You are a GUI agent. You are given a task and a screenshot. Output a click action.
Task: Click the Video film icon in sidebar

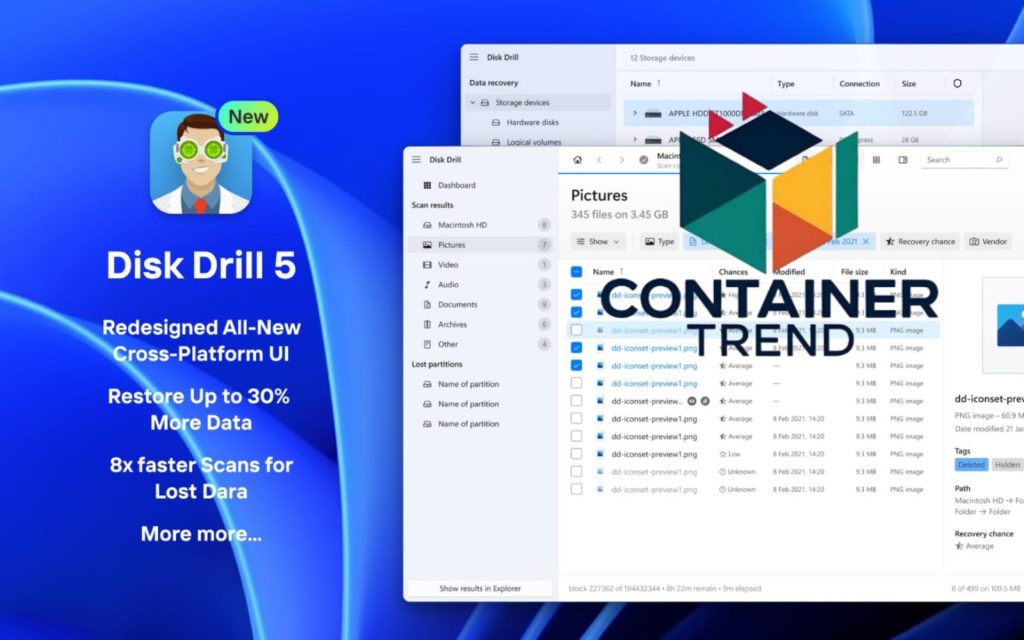[x=427, y=264]
